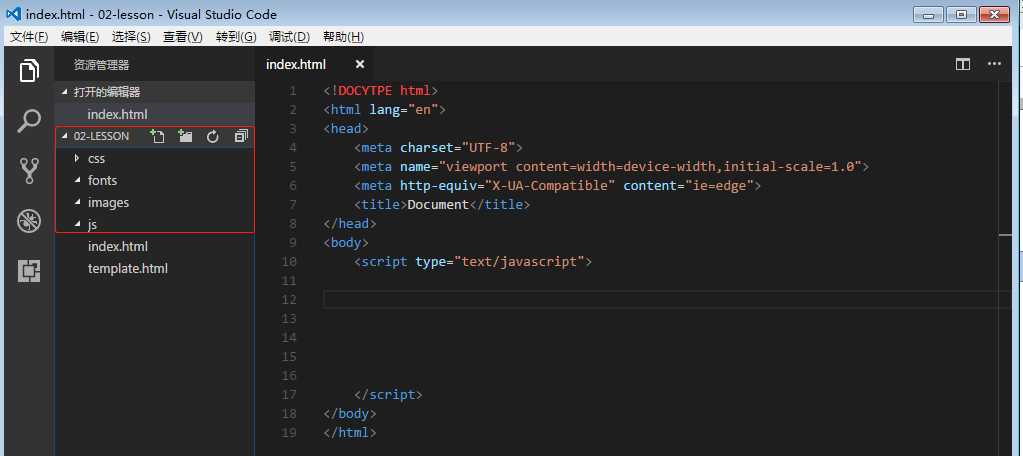Open the Explorer view in activity bar
Viewport: 1023px width, 456px height.
click(x=29, y=70)
